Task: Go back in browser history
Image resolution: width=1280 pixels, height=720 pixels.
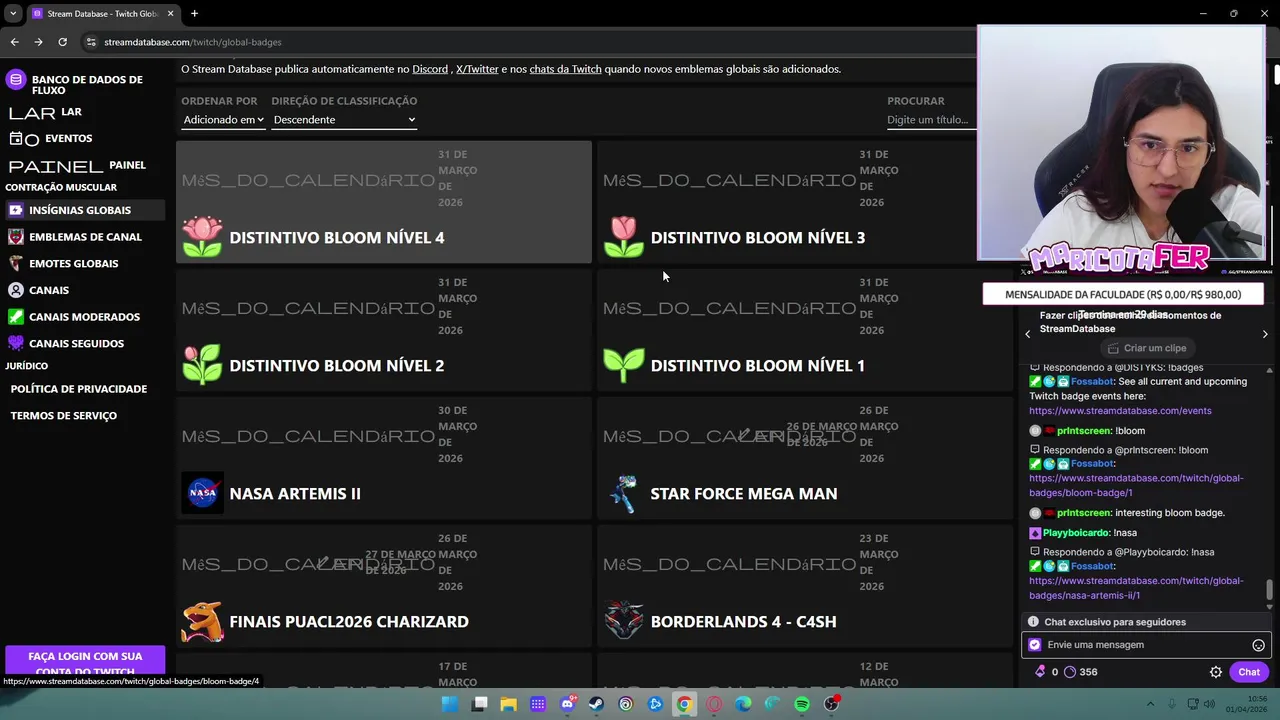Action: pos(14,42)
